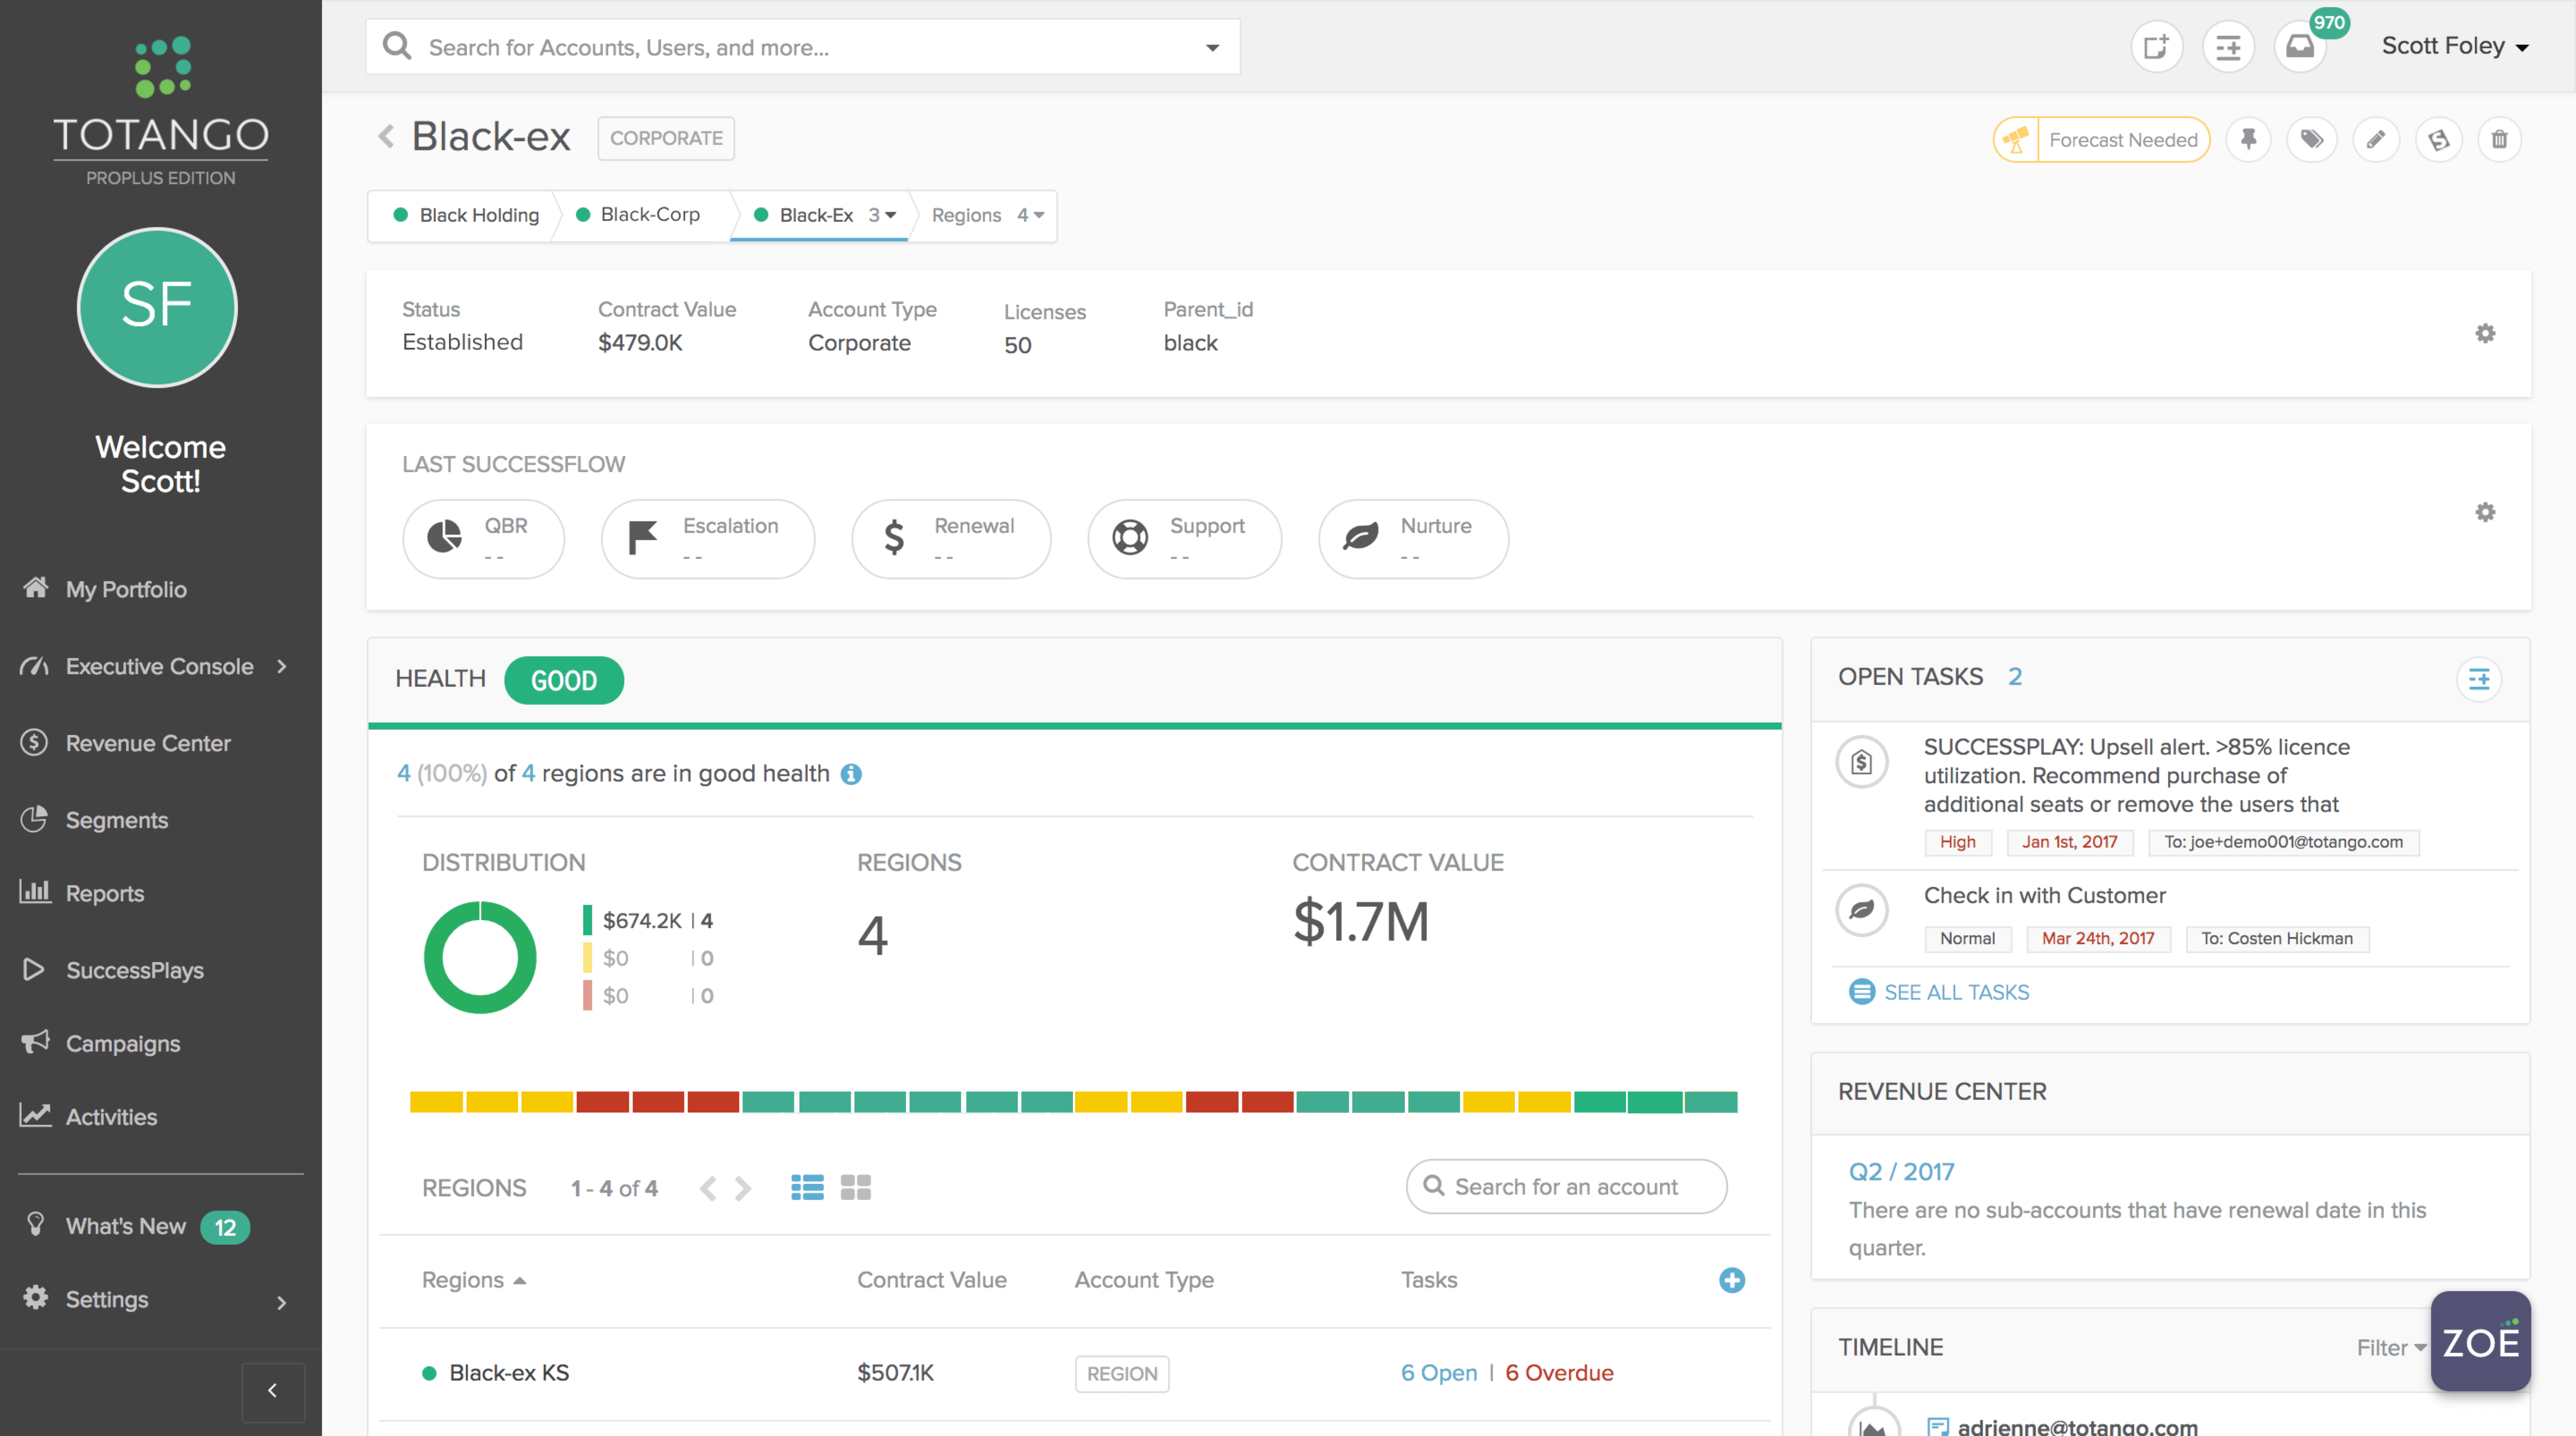Open the Timeline Filter dropdown
The height and width of the screenshot is (1436, 2576).
(x=2391, y=1348)
